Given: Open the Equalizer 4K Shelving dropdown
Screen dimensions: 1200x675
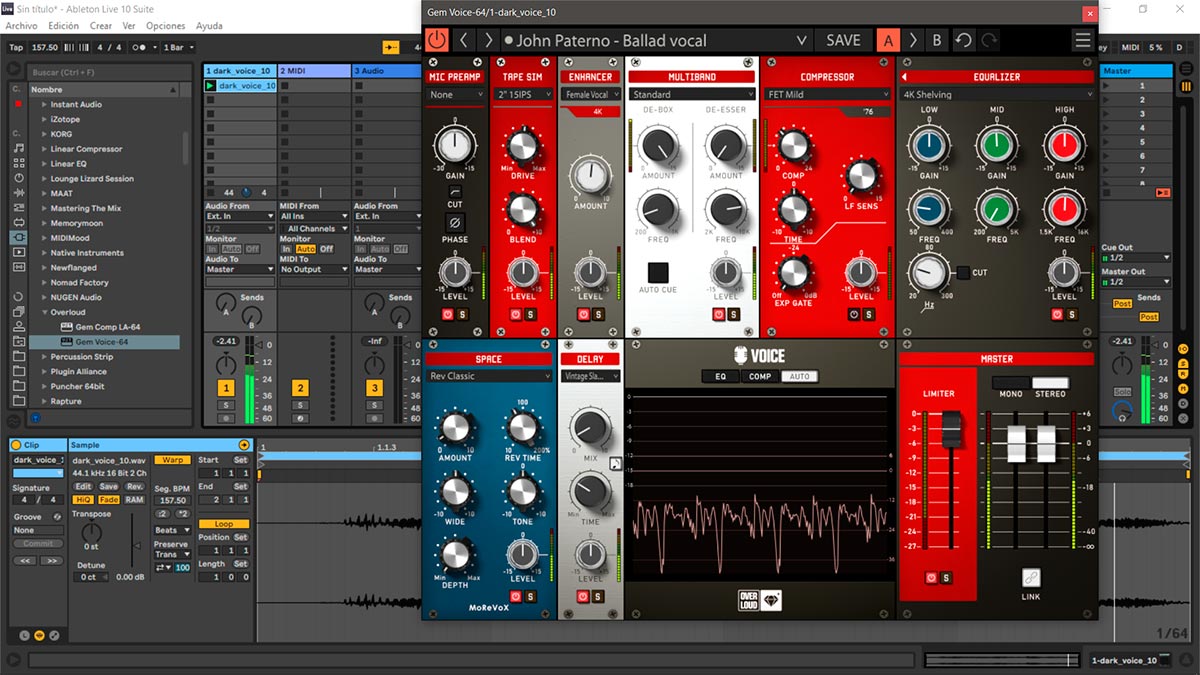Looking at the screenshot, I should pyautogui.click(x=996, y=95).
